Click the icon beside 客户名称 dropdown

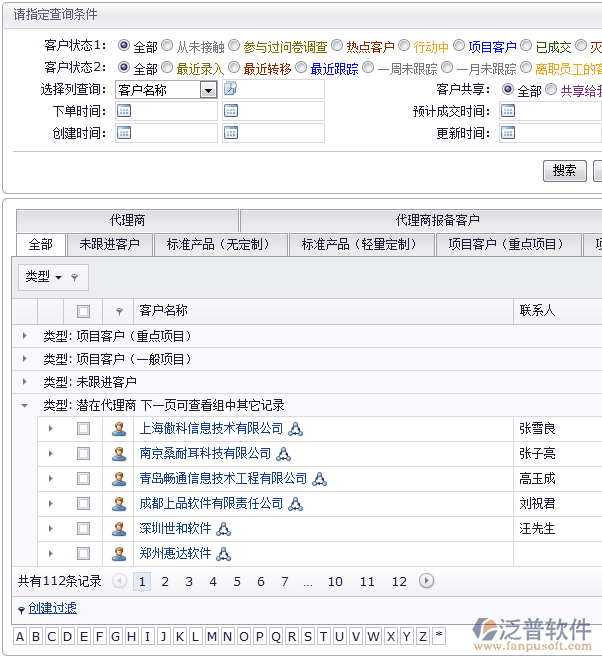pyautogui.click(x=230, y=89)
